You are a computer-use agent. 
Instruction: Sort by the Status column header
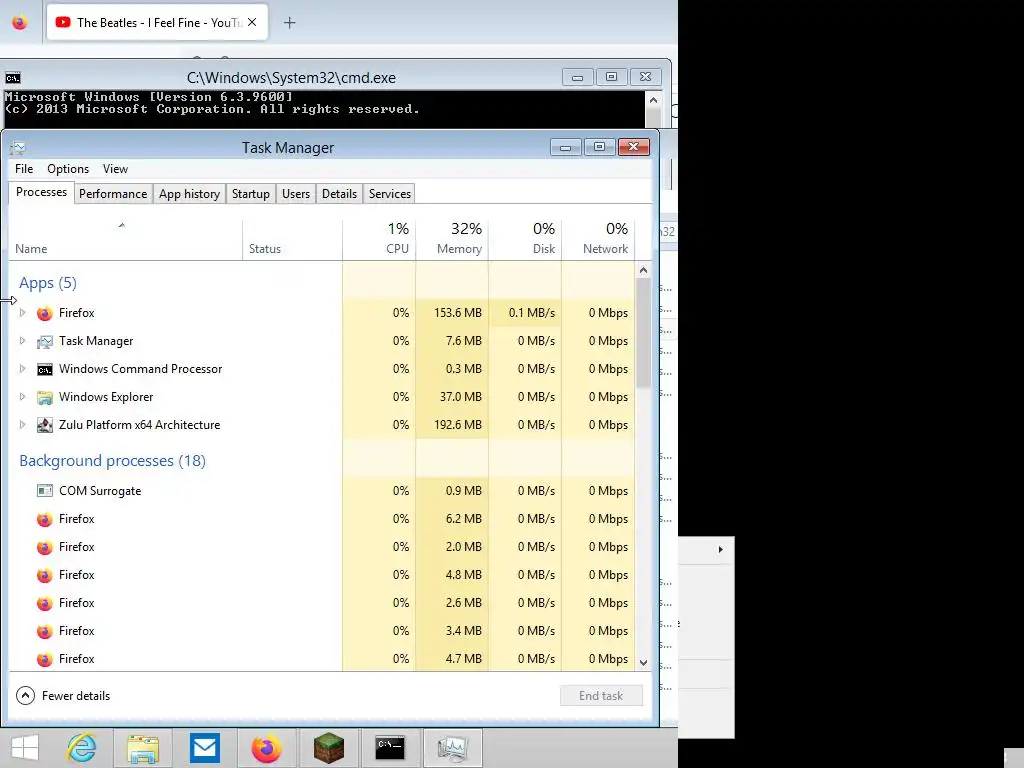[x=293, y=240]
